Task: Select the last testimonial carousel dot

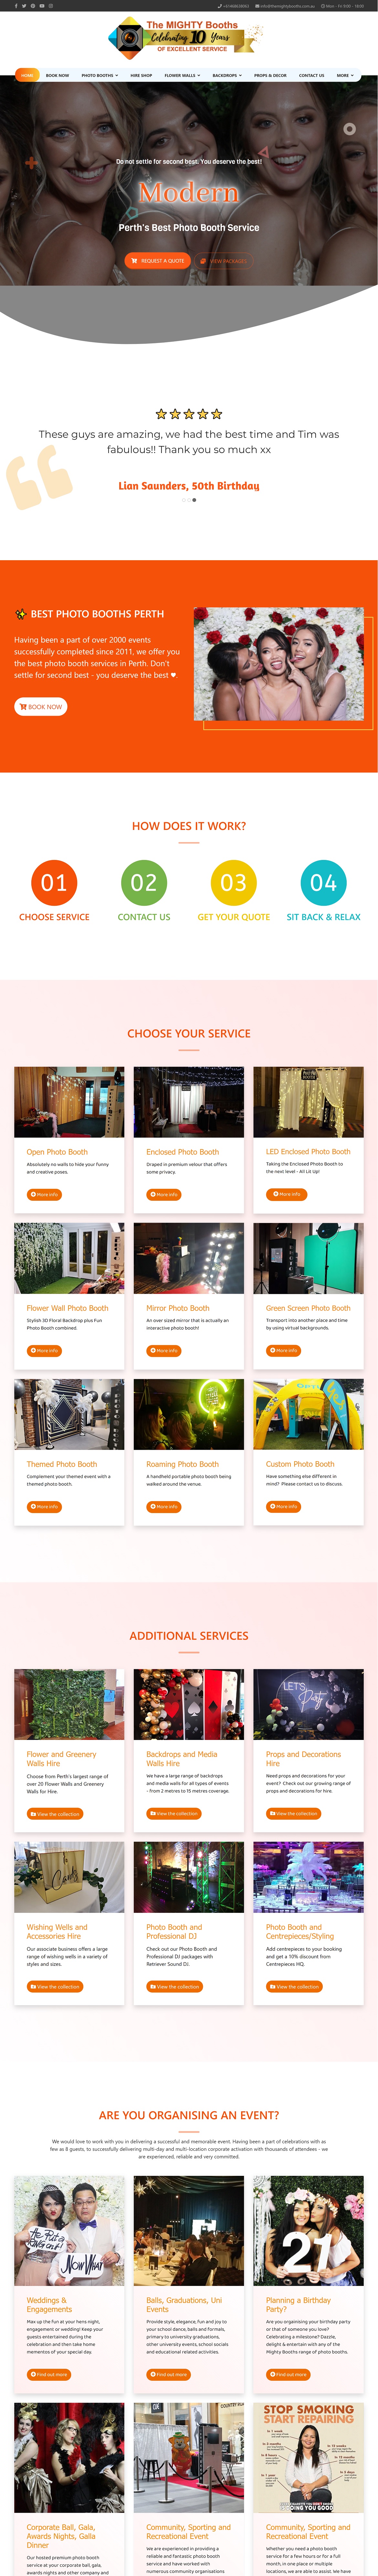Action: 194,500
